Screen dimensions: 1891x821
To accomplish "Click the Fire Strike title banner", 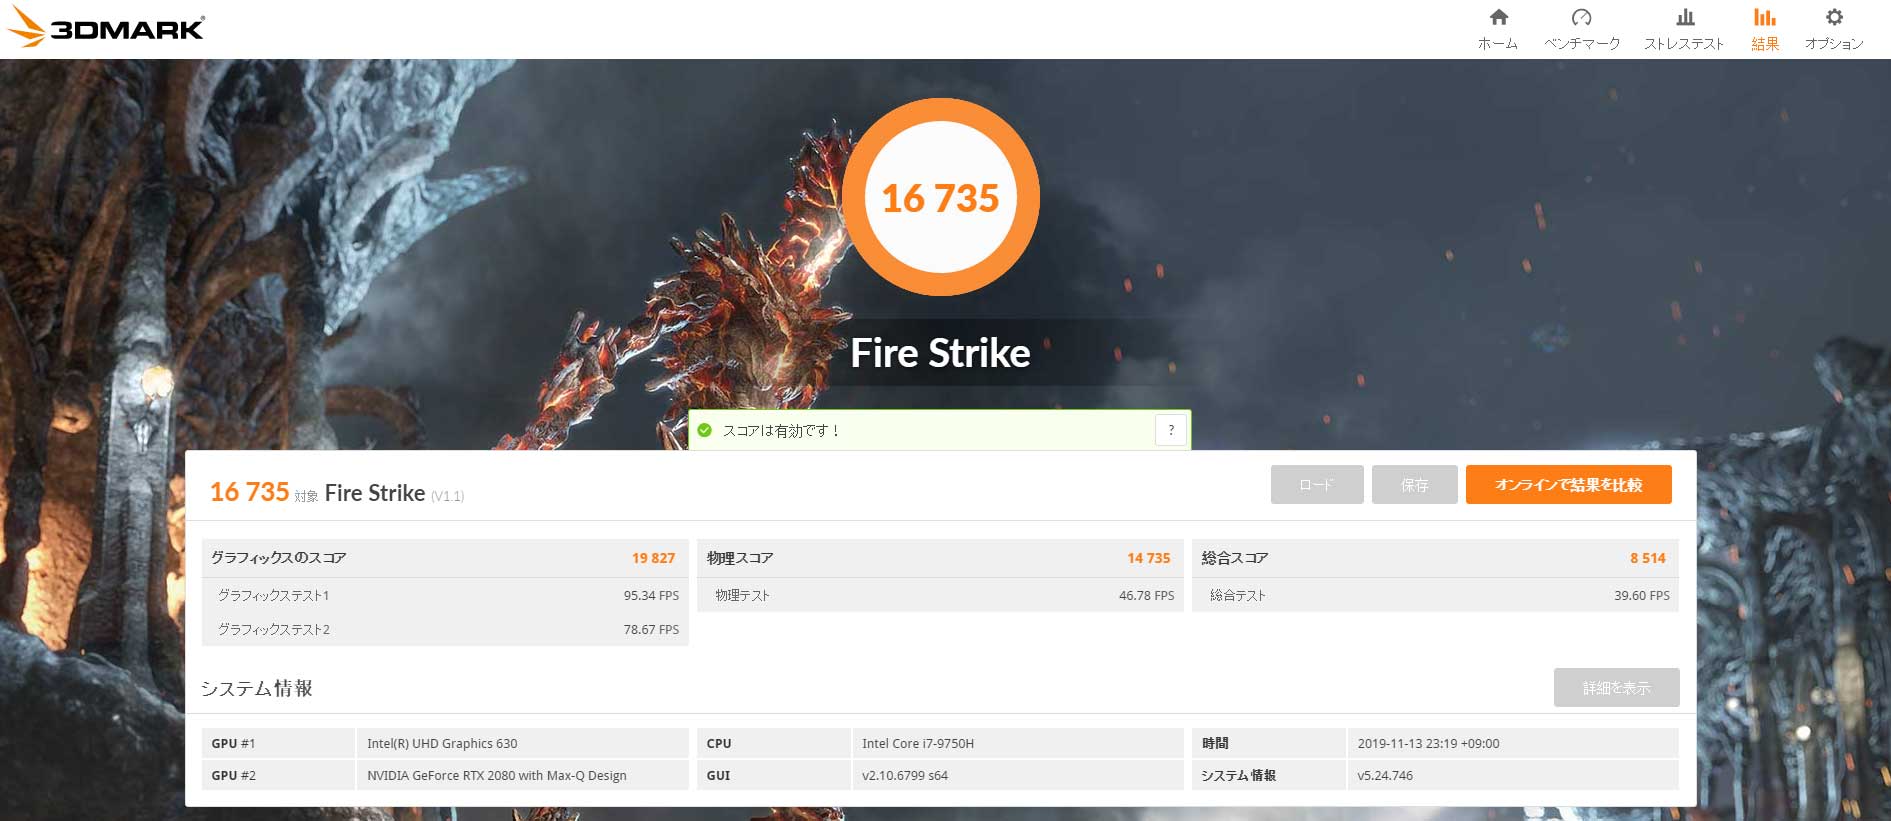I will click(x=940, y=353).
